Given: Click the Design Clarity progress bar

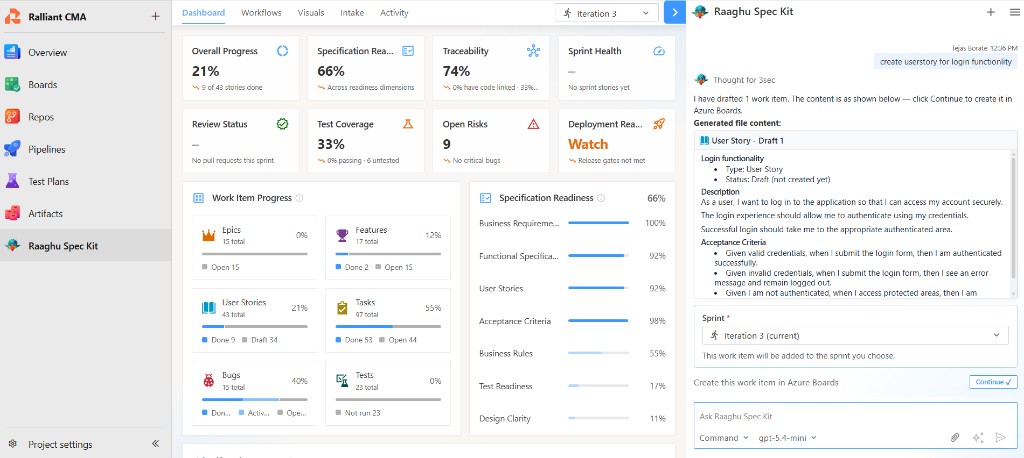Looking at the screenshot, I should coord(598,418).
